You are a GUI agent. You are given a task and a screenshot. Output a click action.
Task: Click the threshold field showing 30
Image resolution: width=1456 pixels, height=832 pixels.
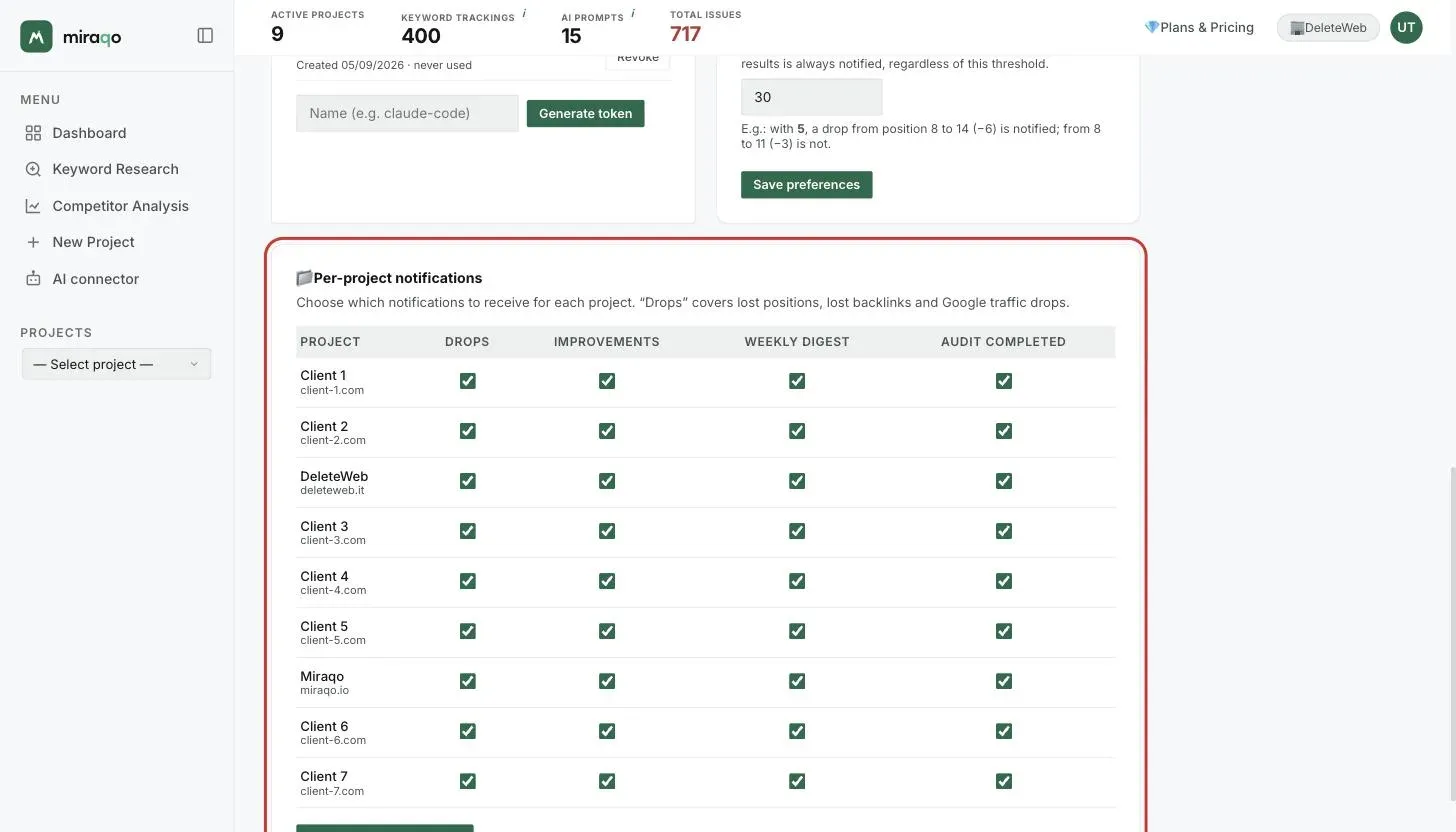point(811,97)
